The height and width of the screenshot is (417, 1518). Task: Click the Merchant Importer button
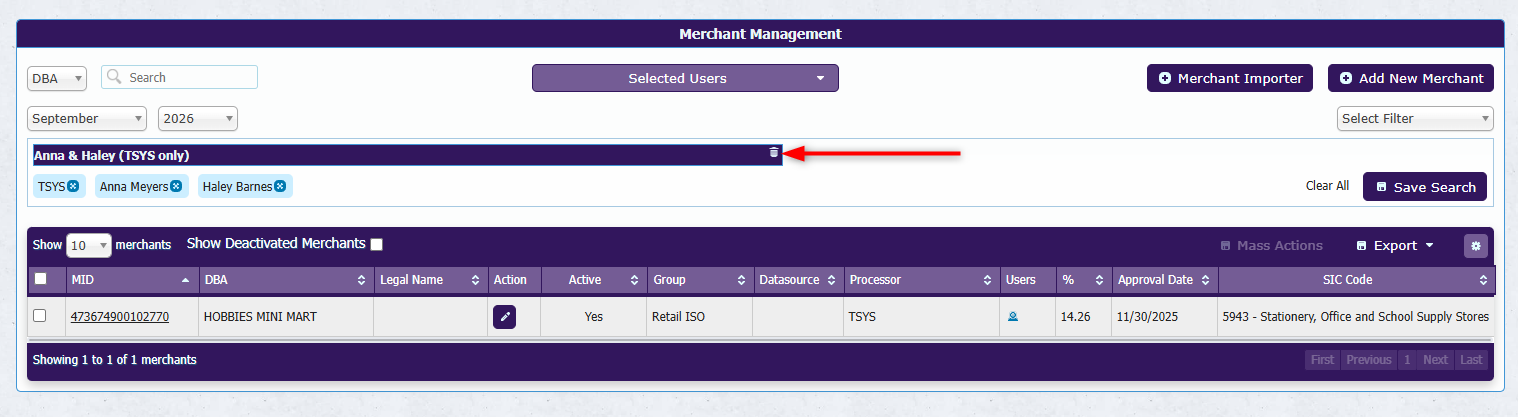tap(1230, 78)
